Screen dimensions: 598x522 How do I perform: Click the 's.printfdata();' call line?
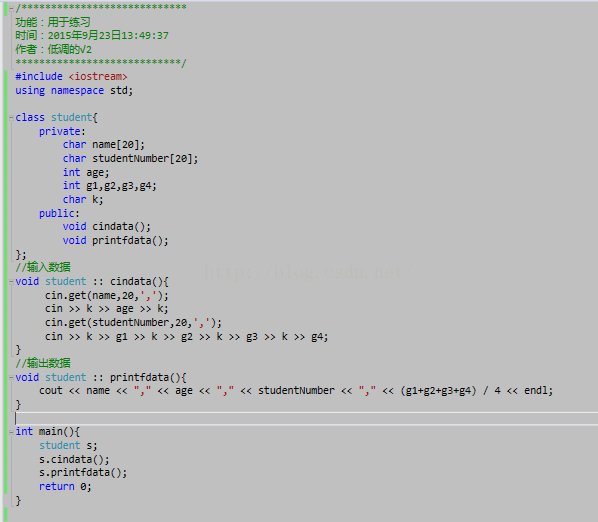pos(83,473)
